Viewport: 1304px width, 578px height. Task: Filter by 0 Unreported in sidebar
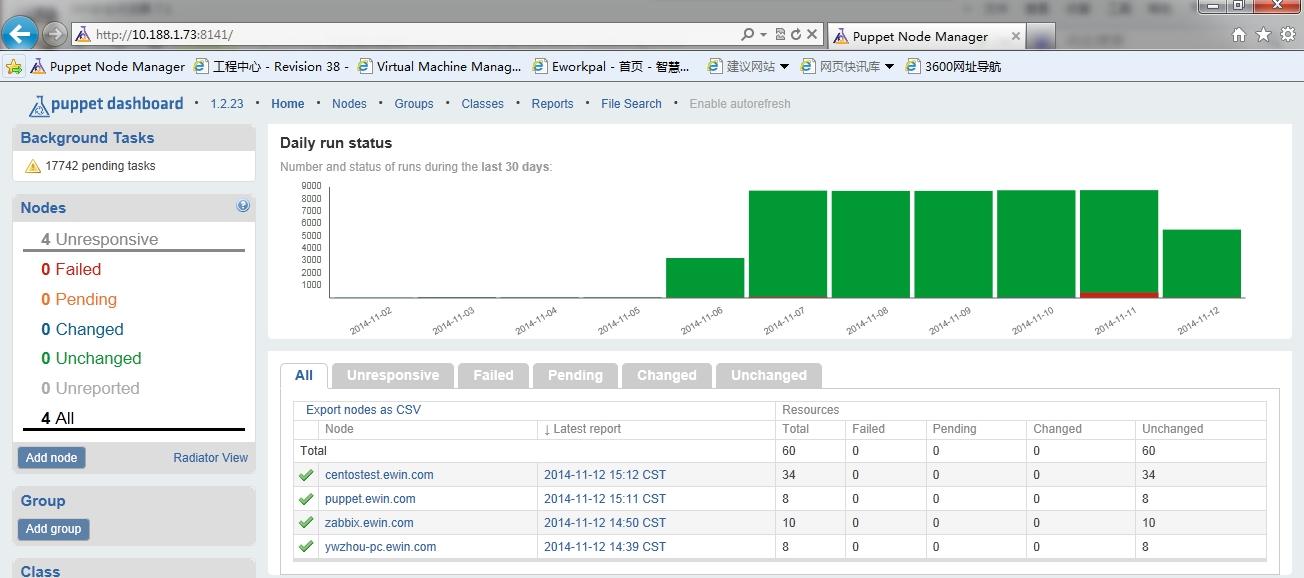click(90, 389)
